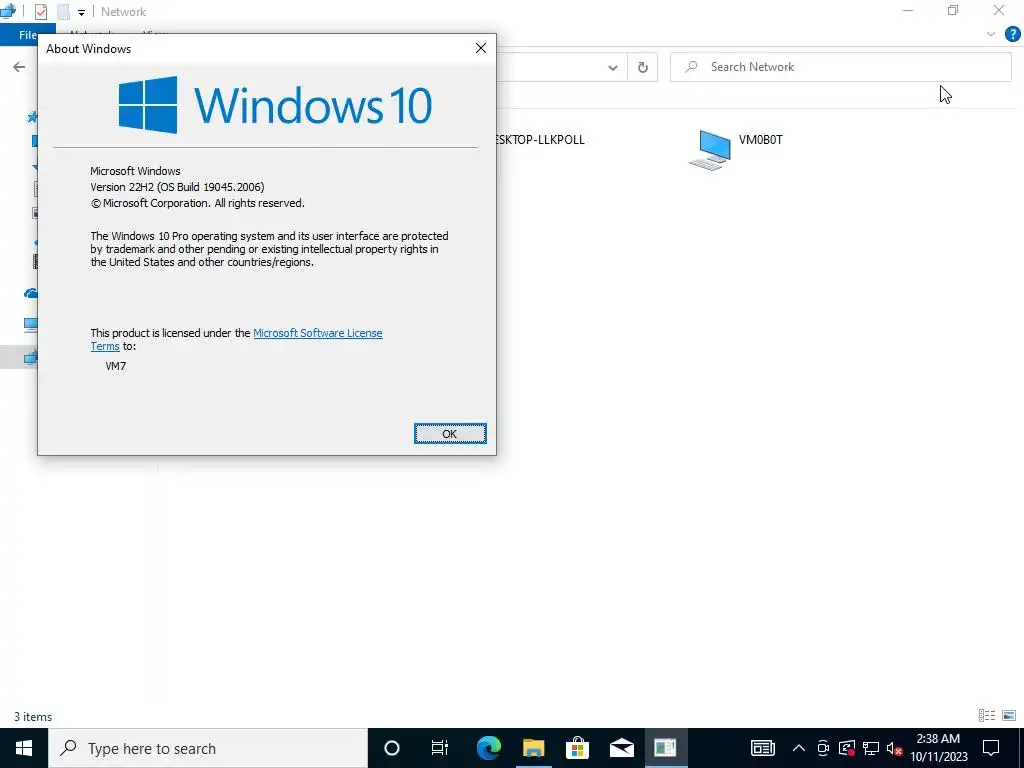This screenshot has width=1024, height=768.
Task: Open the clock showing 2:38 AM
Action: point(938,748)
